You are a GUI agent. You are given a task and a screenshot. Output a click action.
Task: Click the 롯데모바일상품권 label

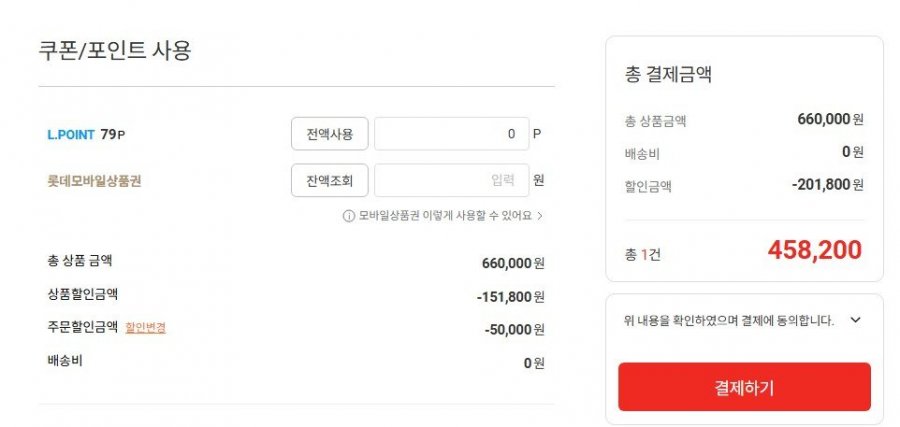coord(94,181)
